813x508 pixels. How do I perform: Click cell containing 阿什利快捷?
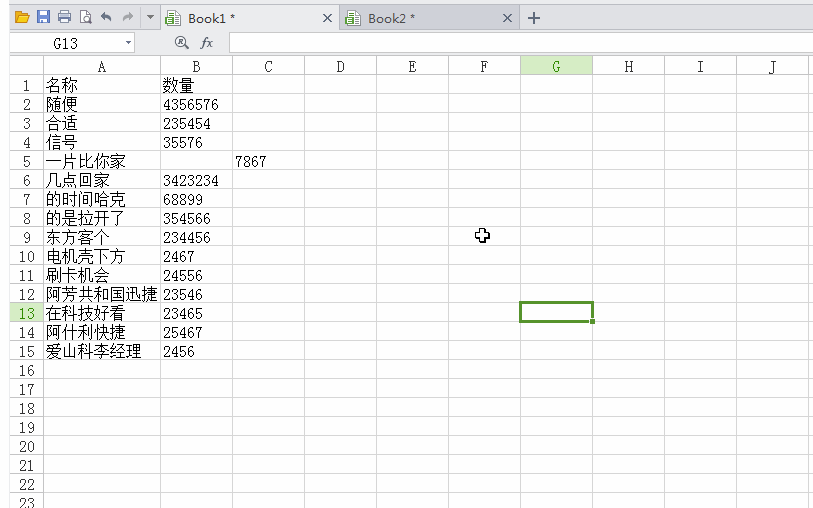[102, 332]
